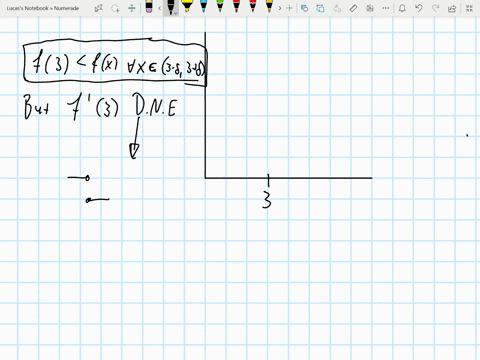
Task: Pick the second red pen
Action: [252, 7]
